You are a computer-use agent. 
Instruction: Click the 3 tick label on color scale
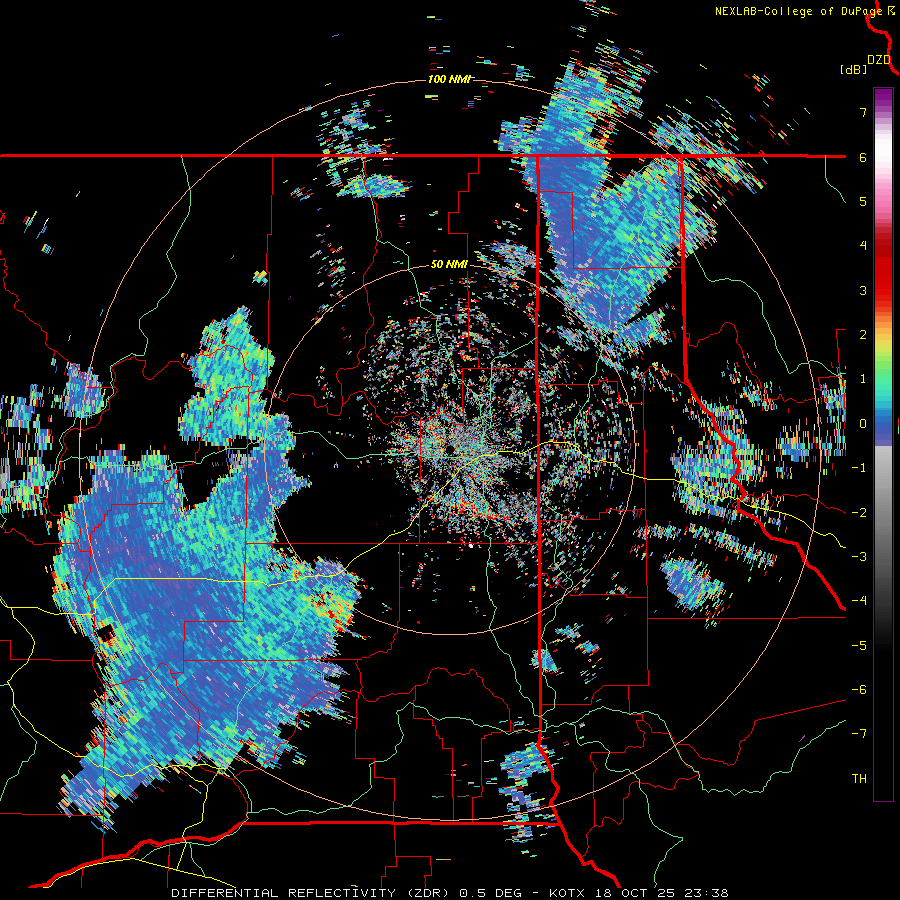point(863,290)
